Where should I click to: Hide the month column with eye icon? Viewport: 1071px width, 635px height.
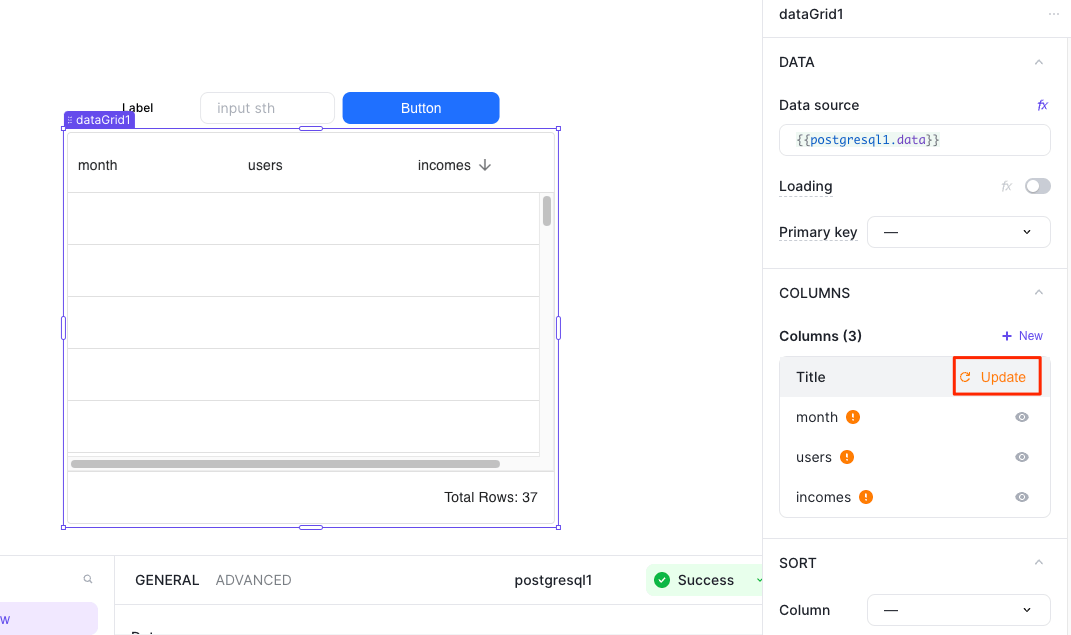tap(1022, 417)
